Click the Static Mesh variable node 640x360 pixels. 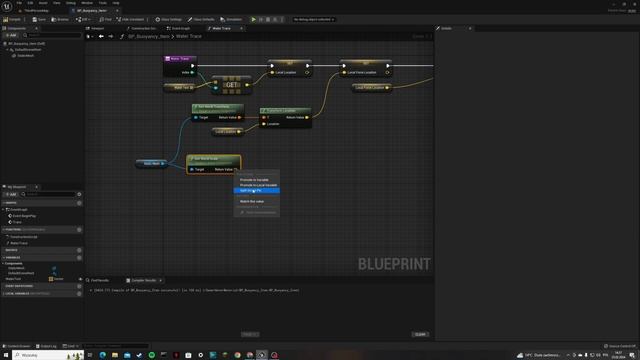pyautogui.click(x=151, y=163)
